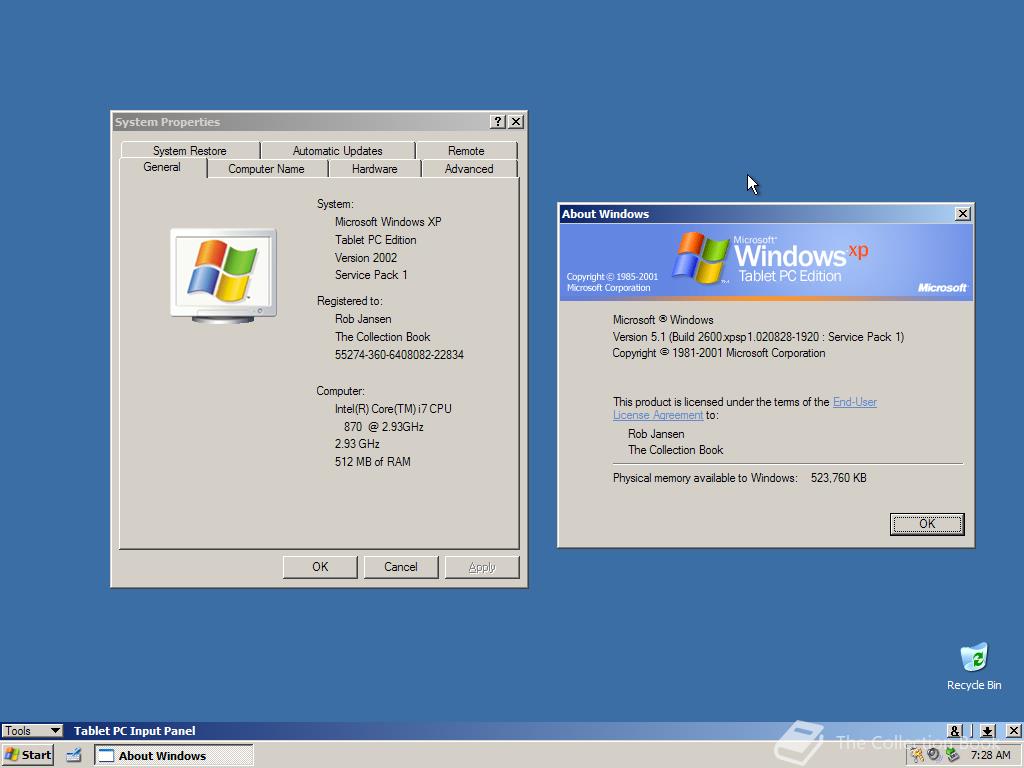Click Apply in System Properties
Viewport: 1024px width, 768px height.
tap(482, 566)
